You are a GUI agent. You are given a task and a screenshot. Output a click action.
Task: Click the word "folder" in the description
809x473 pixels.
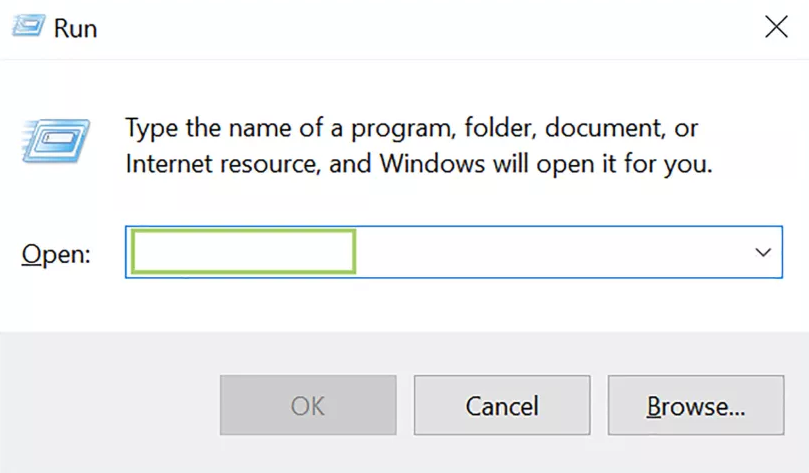[x=499, y=128]
